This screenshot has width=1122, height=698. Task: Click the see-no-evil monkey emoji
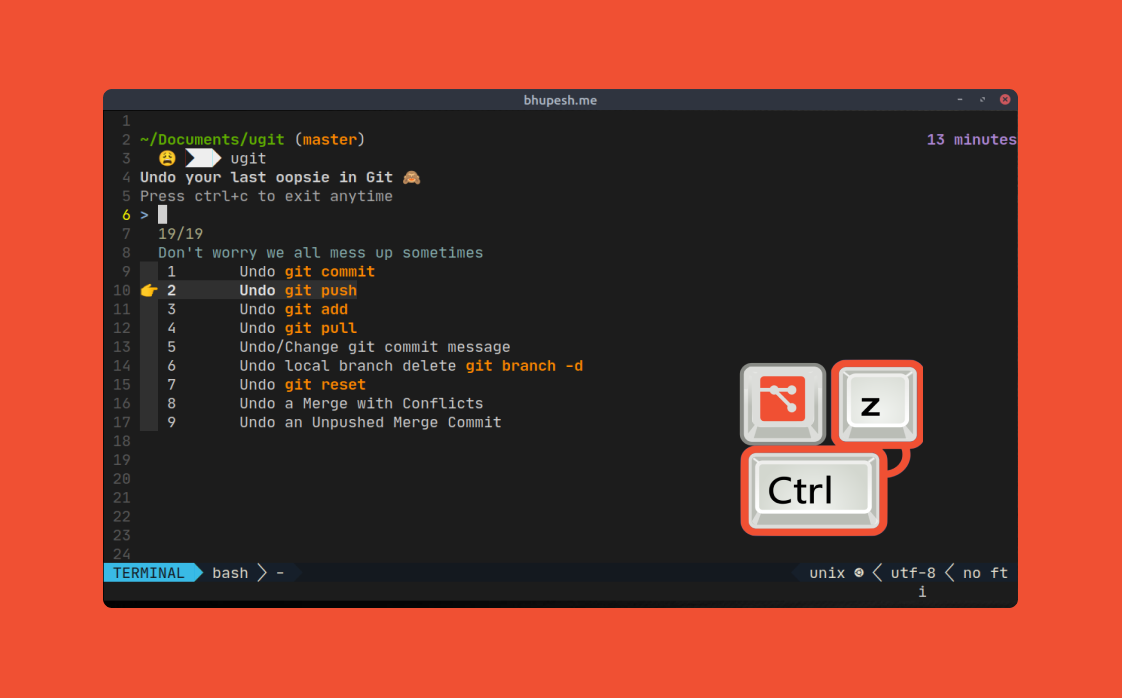click(x=411, y=177)
